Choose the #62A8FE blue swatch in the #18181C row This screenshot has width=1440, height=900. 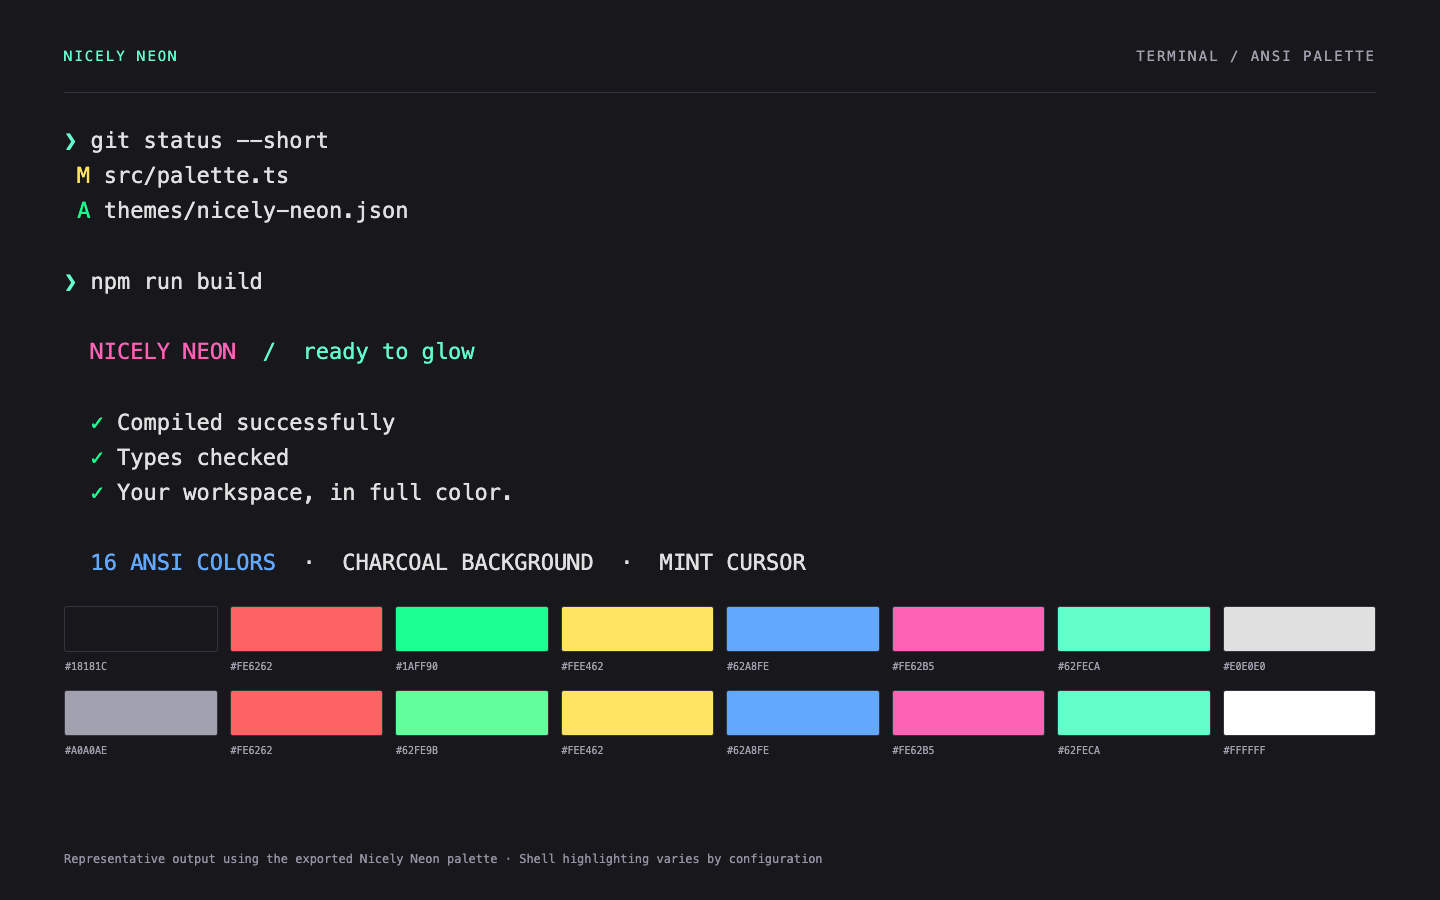[803, 629]
